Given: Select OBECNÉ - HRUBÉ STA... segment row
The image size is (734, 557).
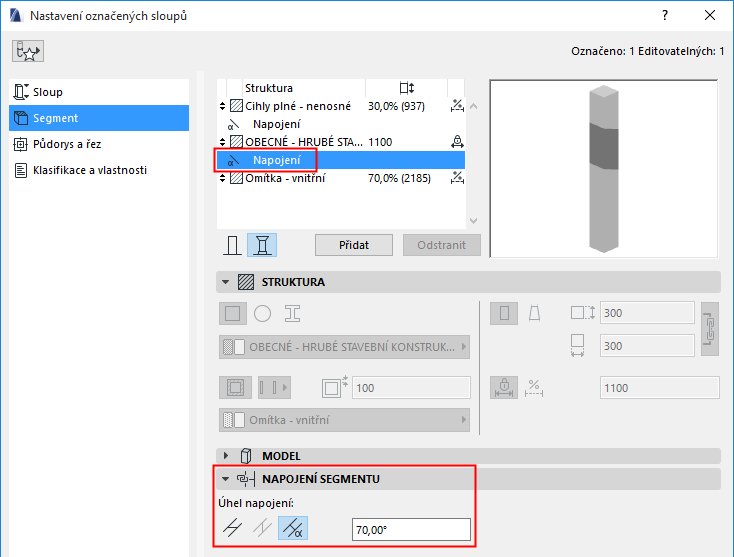Looking at the screenshot, I should click(341, 142).
